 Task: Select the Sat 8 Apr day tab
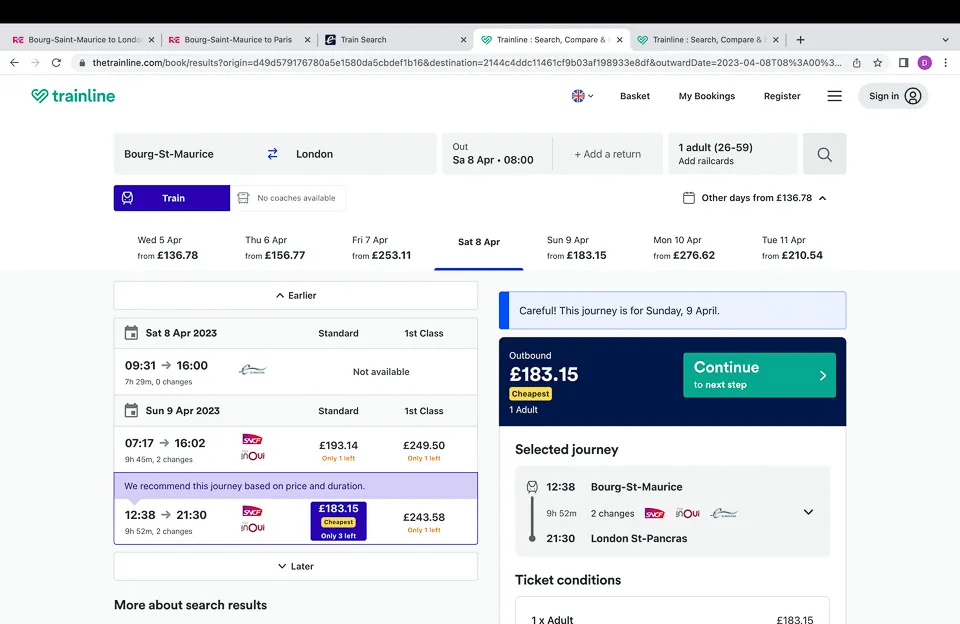tap(479, 242)
